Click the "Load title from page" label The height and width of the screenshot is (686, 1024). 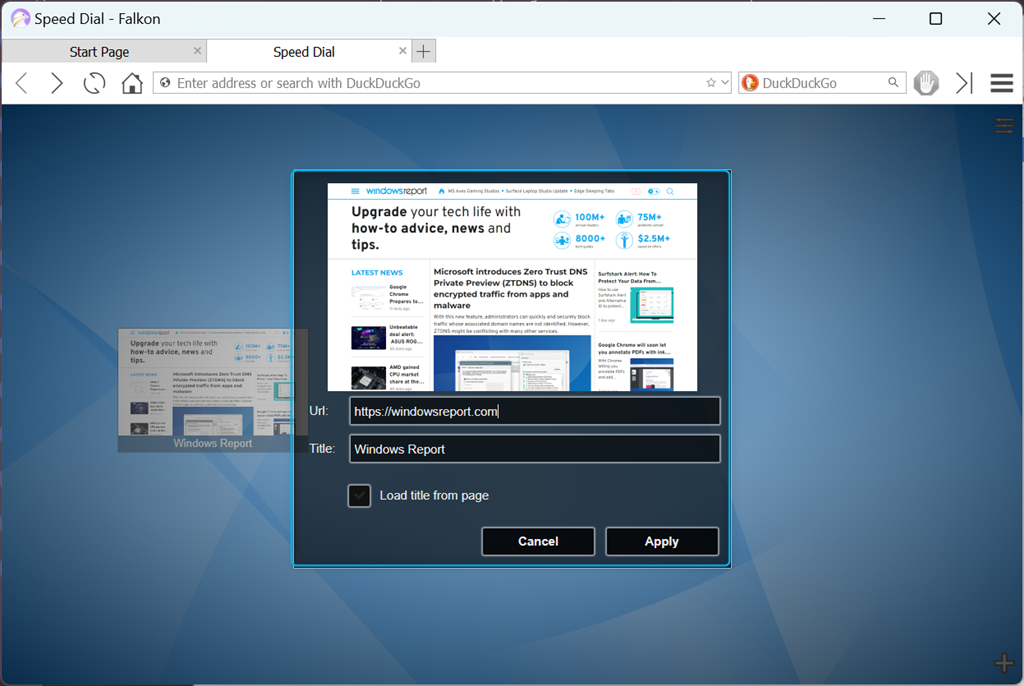pos(434,496)
